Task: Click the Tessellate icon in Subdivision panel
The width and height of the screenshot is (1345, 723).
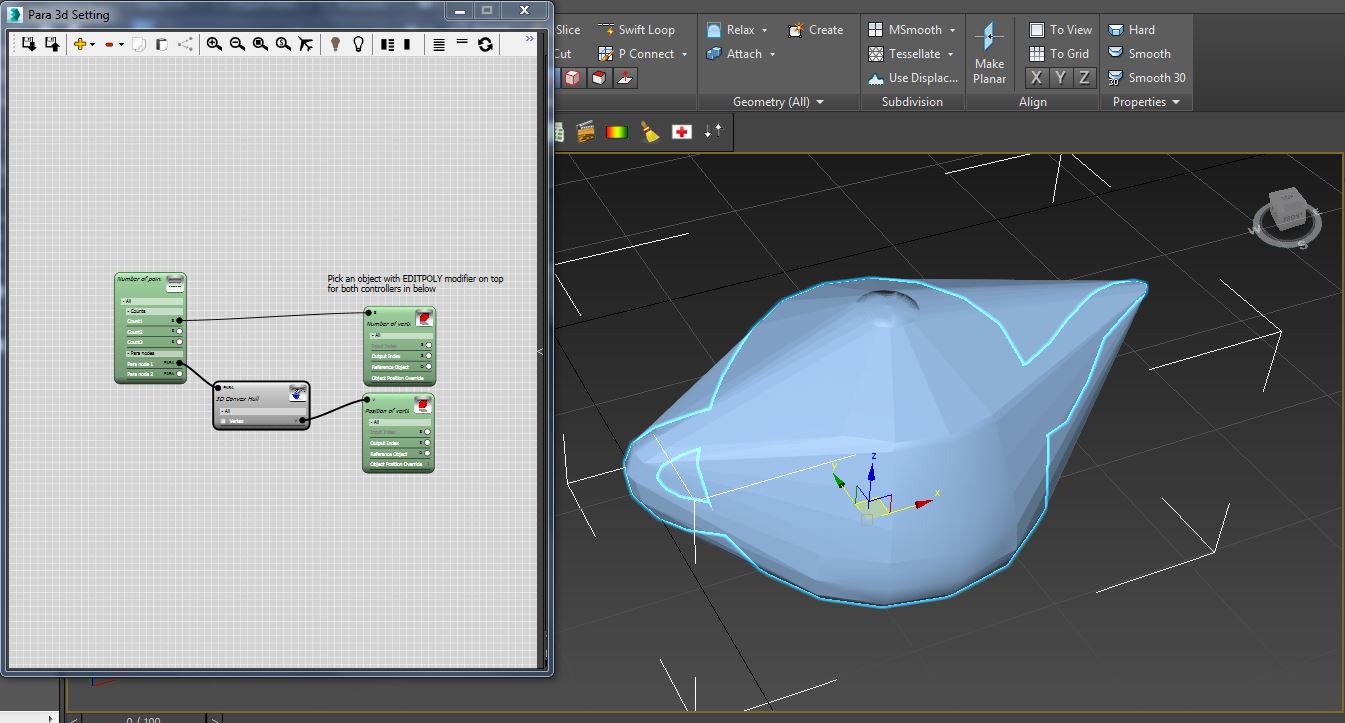Action: click(x=877, y=54)
